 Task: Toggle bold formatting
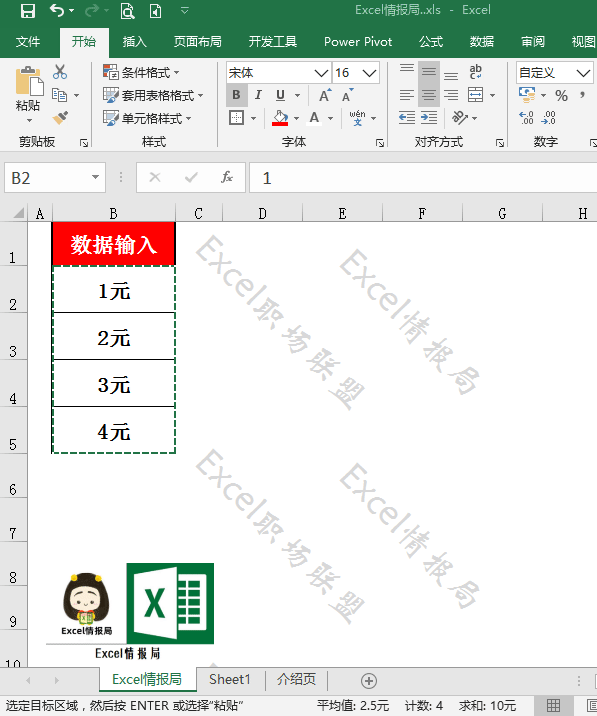click(236, 95)
